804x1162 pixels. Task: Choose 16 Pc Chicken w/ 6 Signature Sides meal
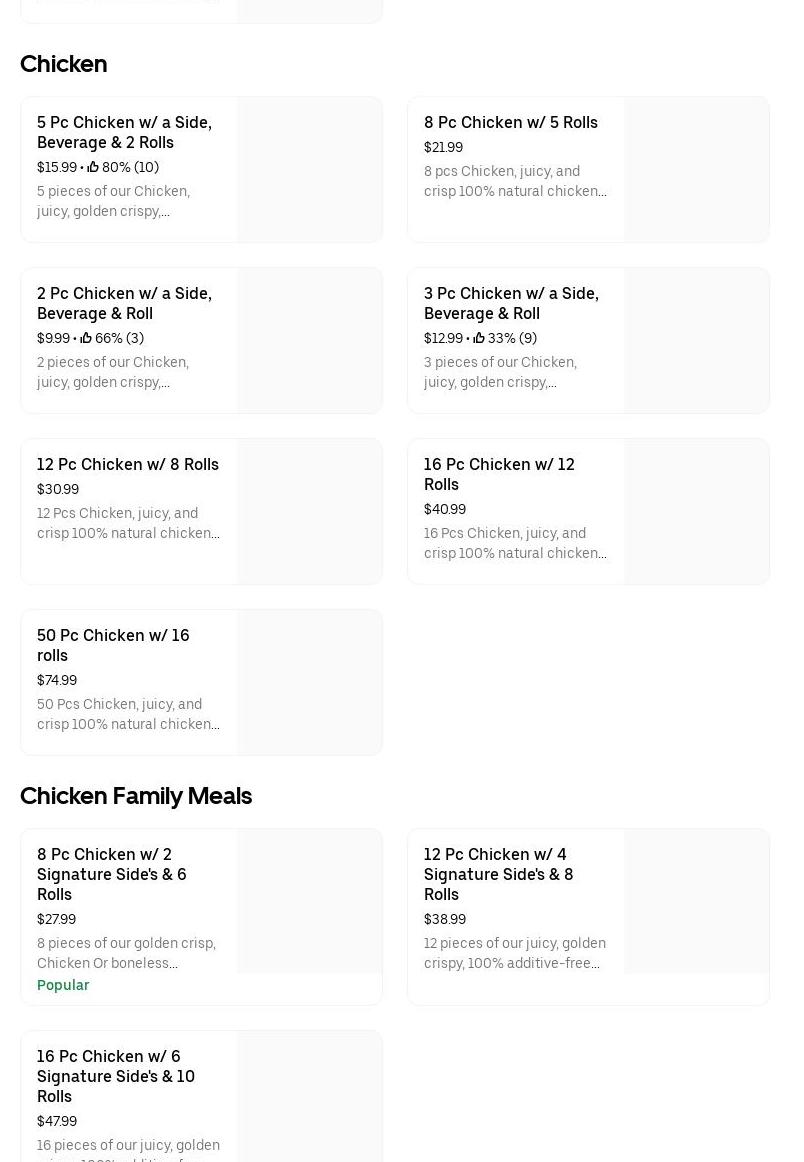[115, 1076]
